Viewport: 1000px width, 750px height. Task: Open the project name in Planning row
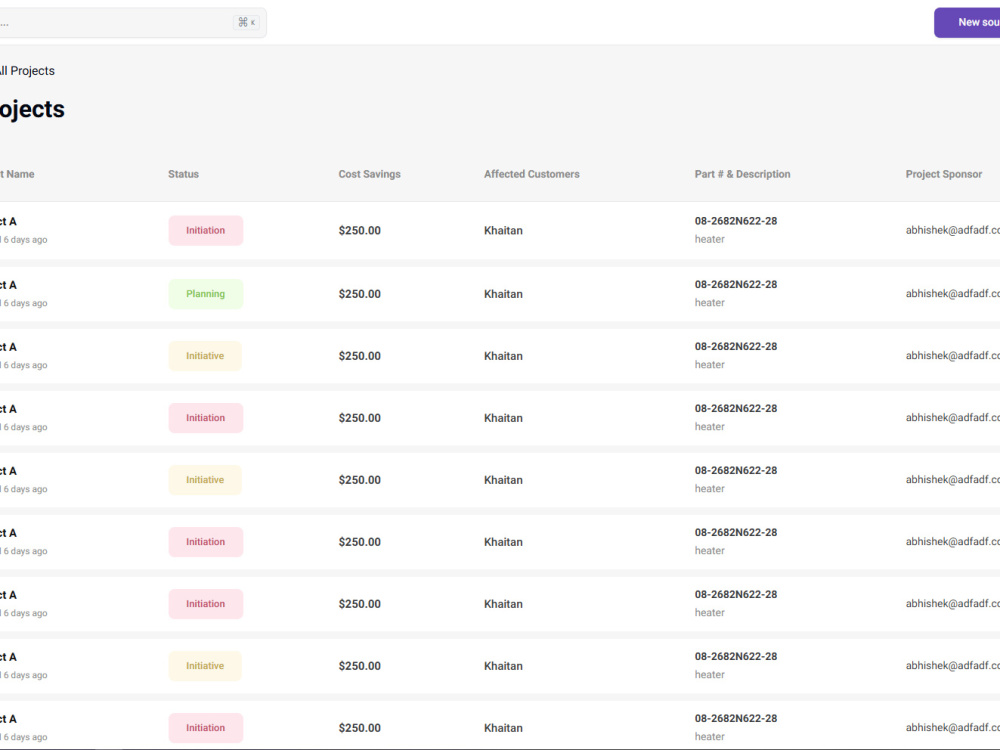click(8, 285)
